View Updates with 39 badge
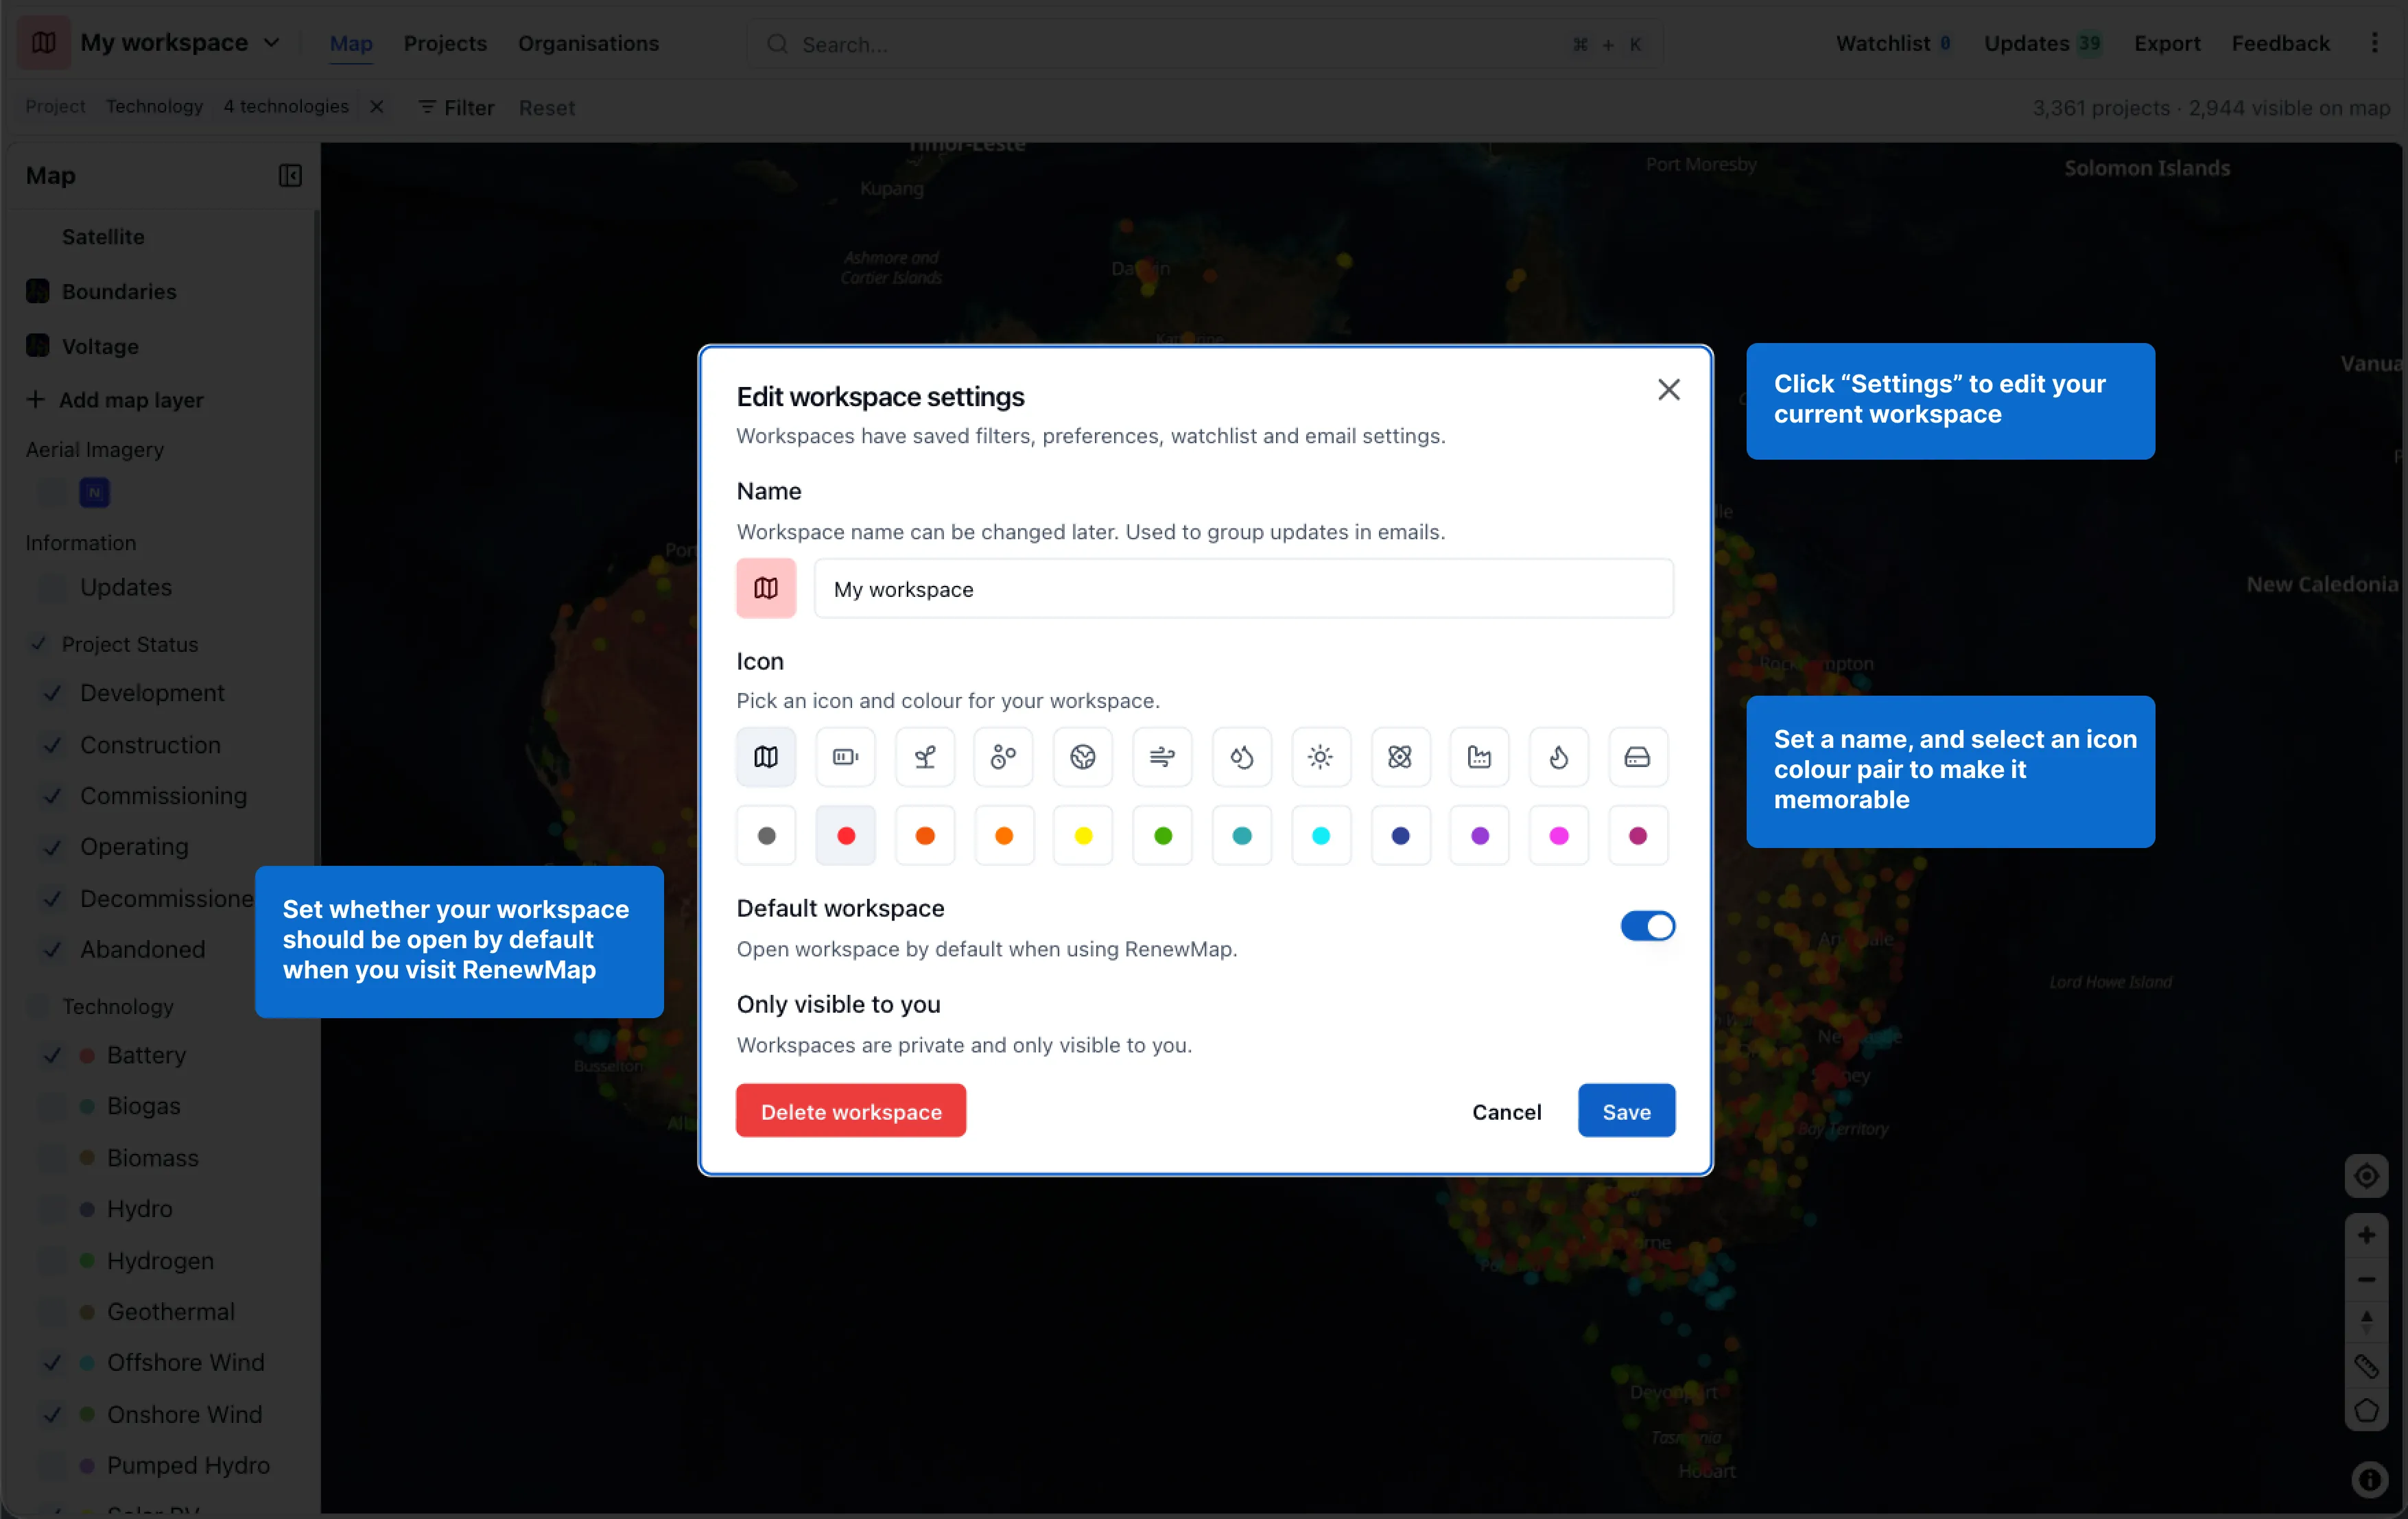The image size is (2408, 1519). tap(2042, 43)
